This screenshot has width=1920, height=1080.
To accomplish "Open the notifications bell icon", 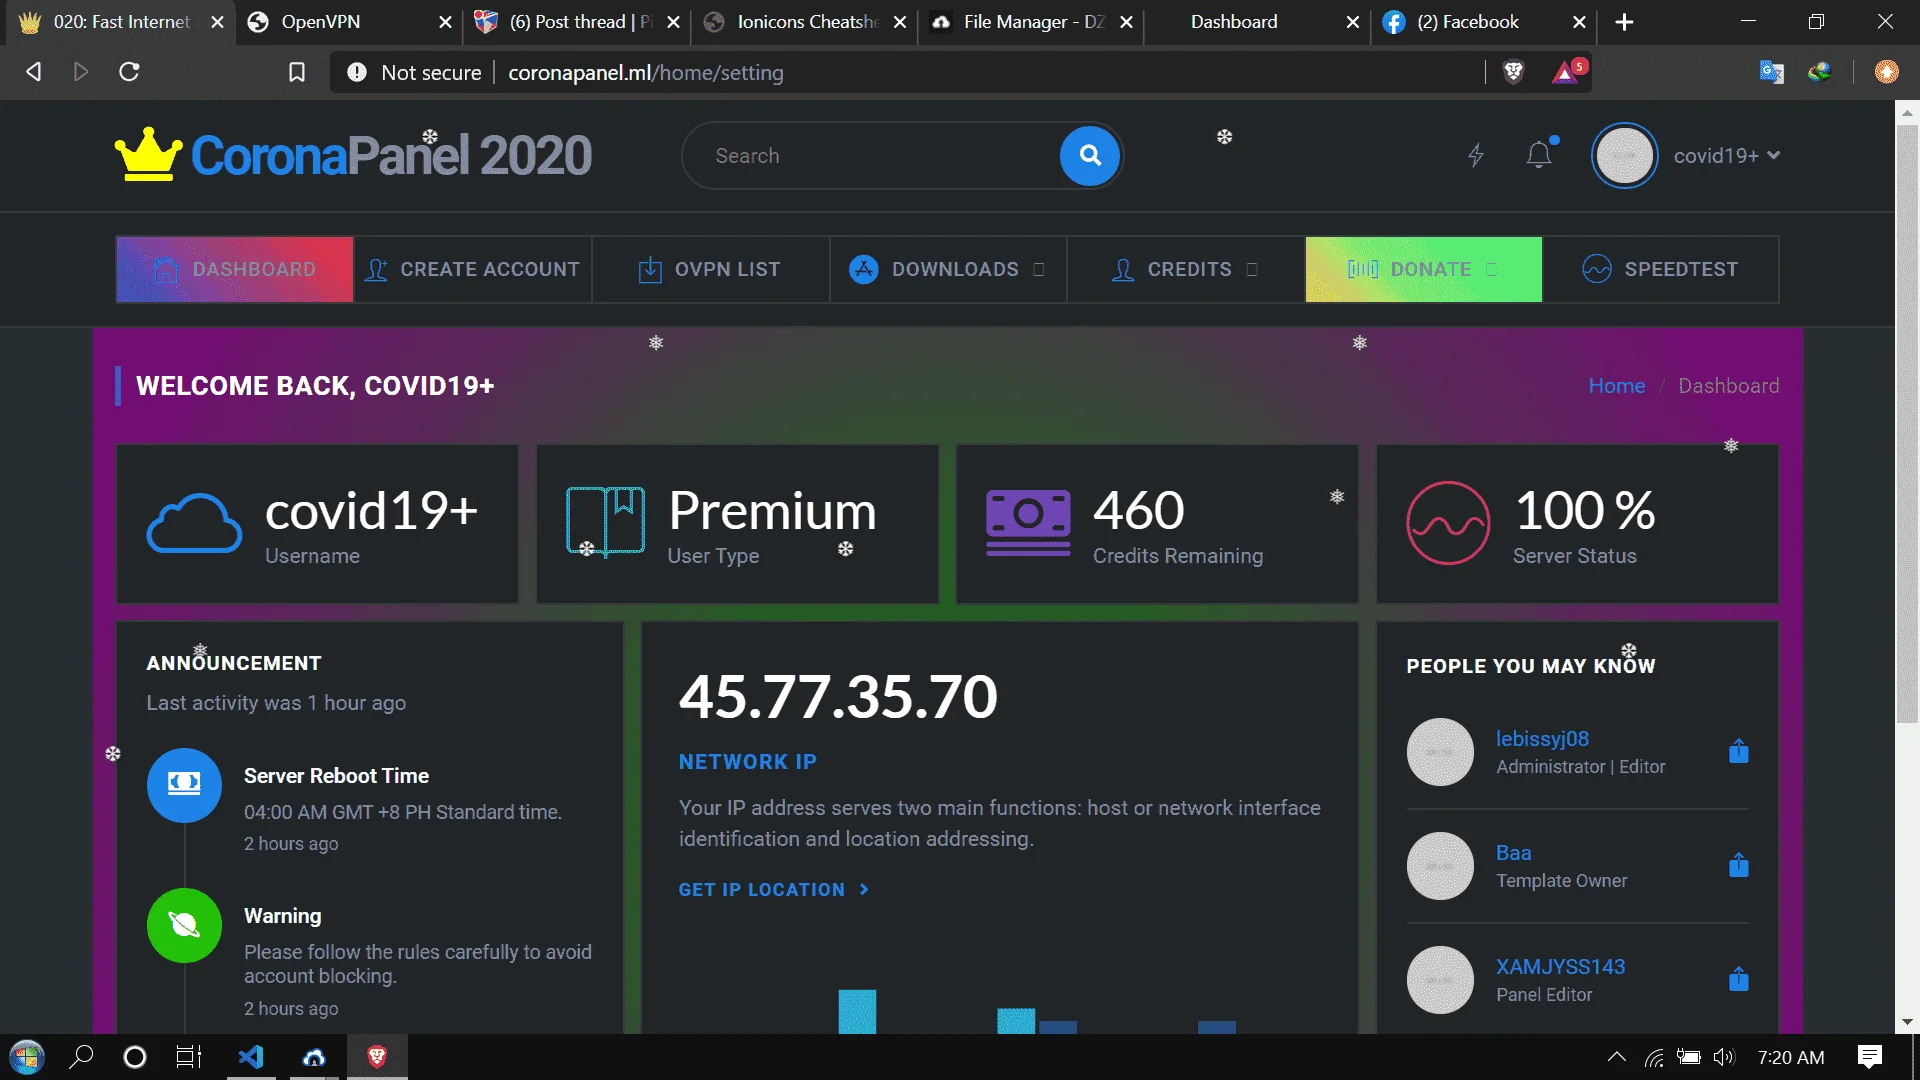I will (1540, 154).
